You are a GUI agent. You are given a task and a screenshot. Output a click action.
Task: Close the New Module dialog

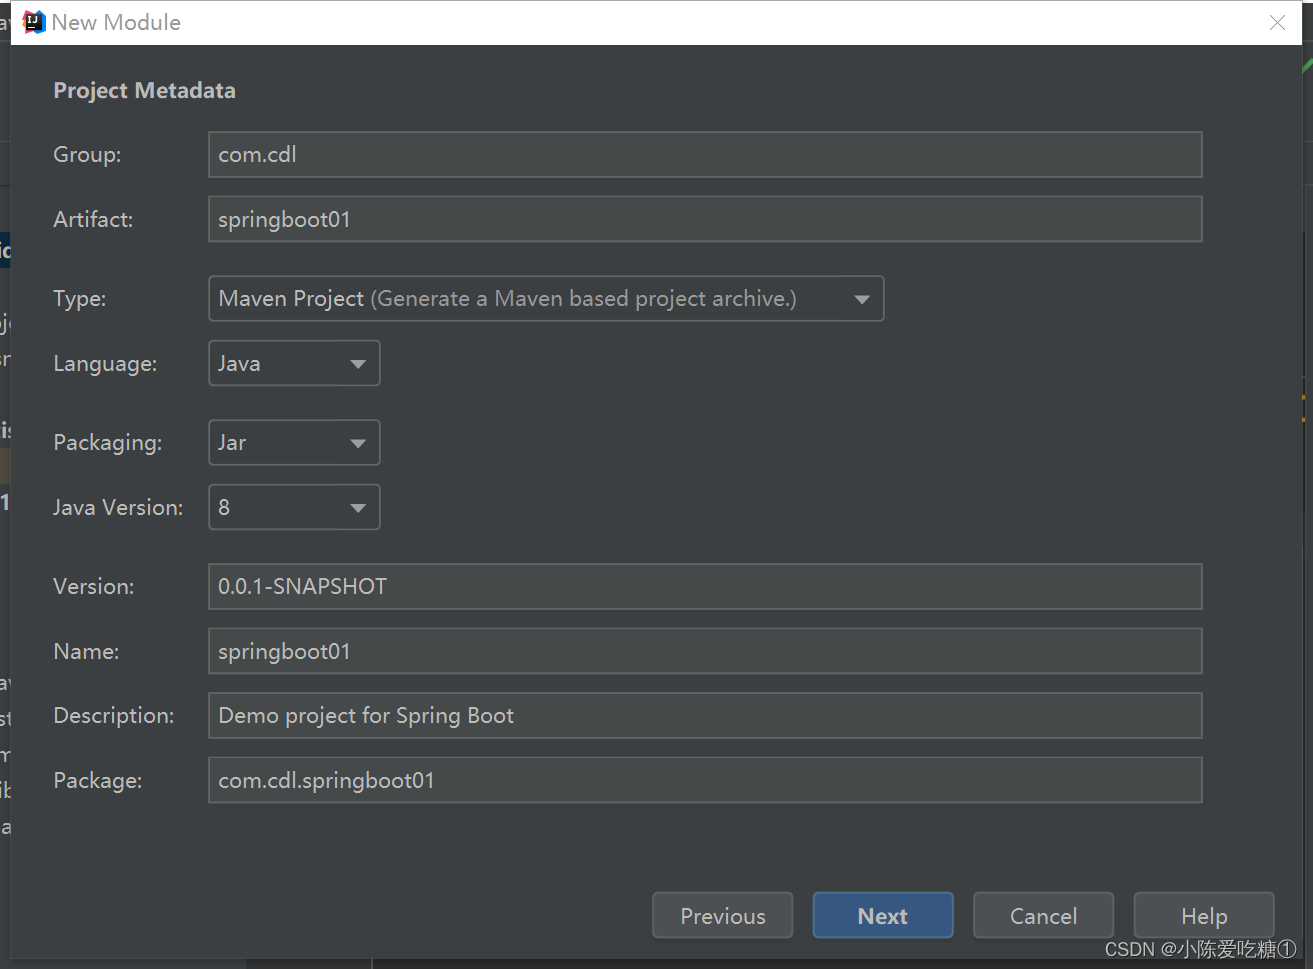1277,22
